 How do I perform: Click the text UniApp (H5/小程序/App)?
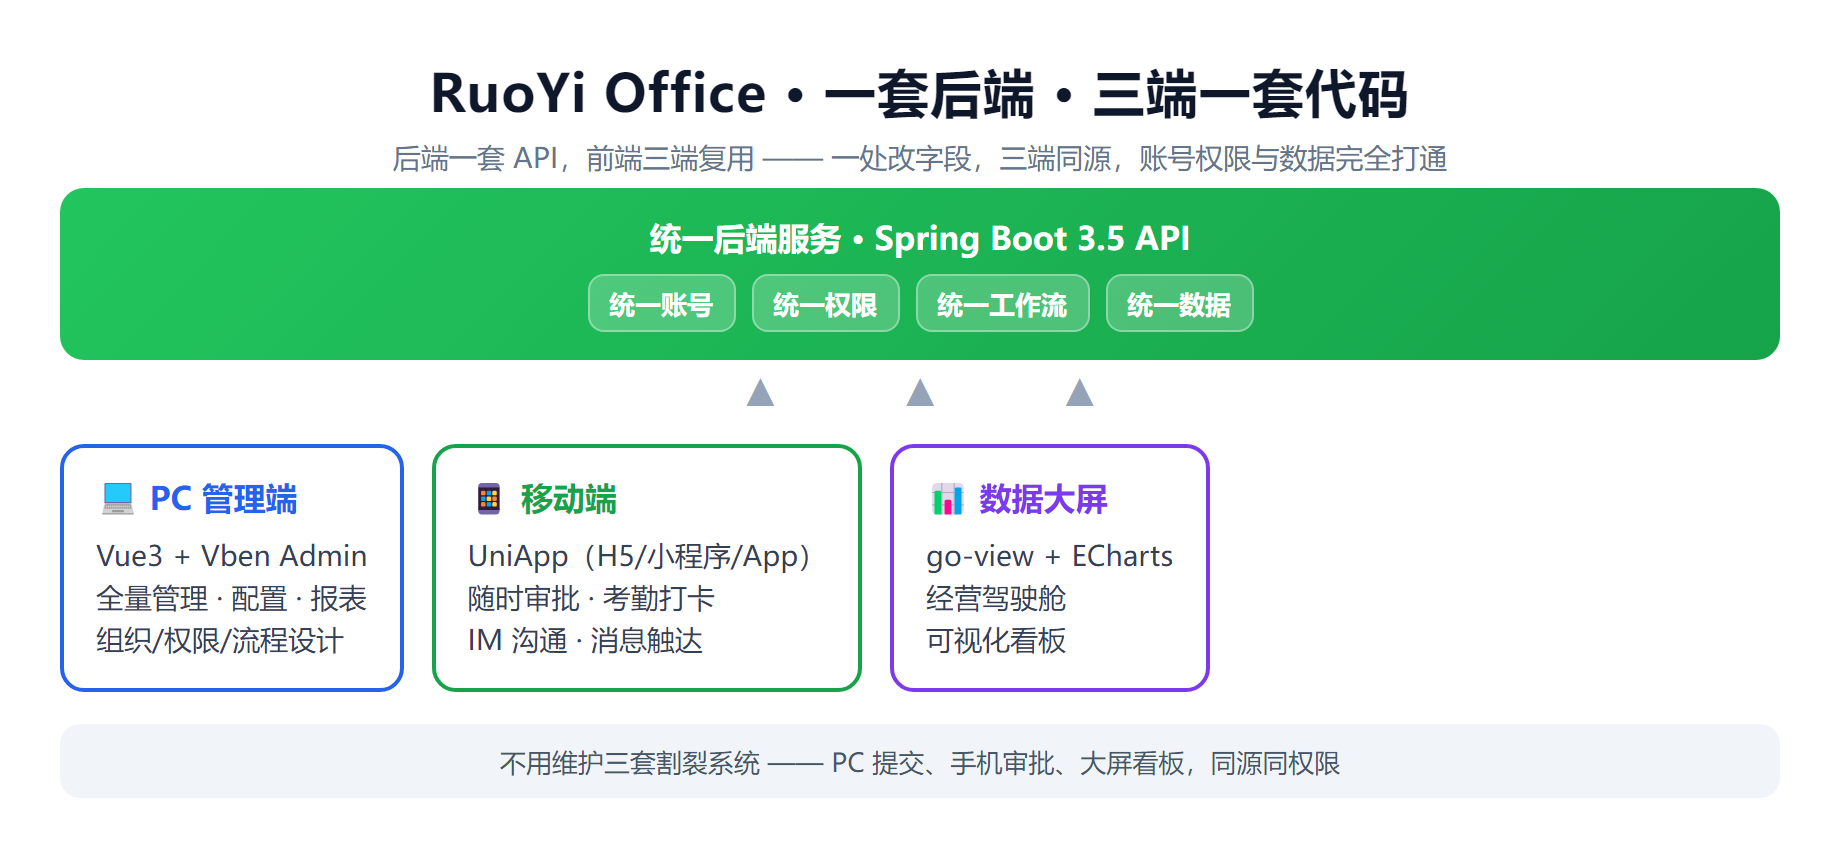(x=639, y=556)
